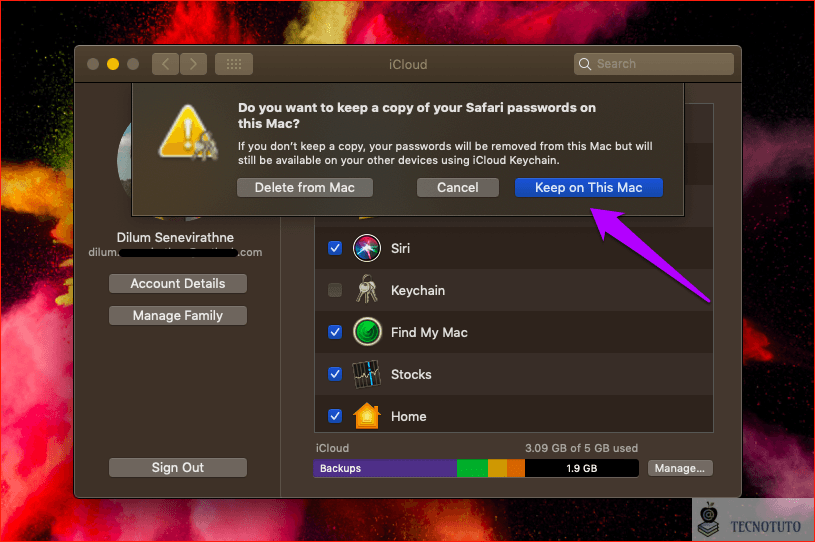The height and width of the screenshot is (542, 815).
Task: Click the green storage bar segment
Action: click(x=472, y=468)
